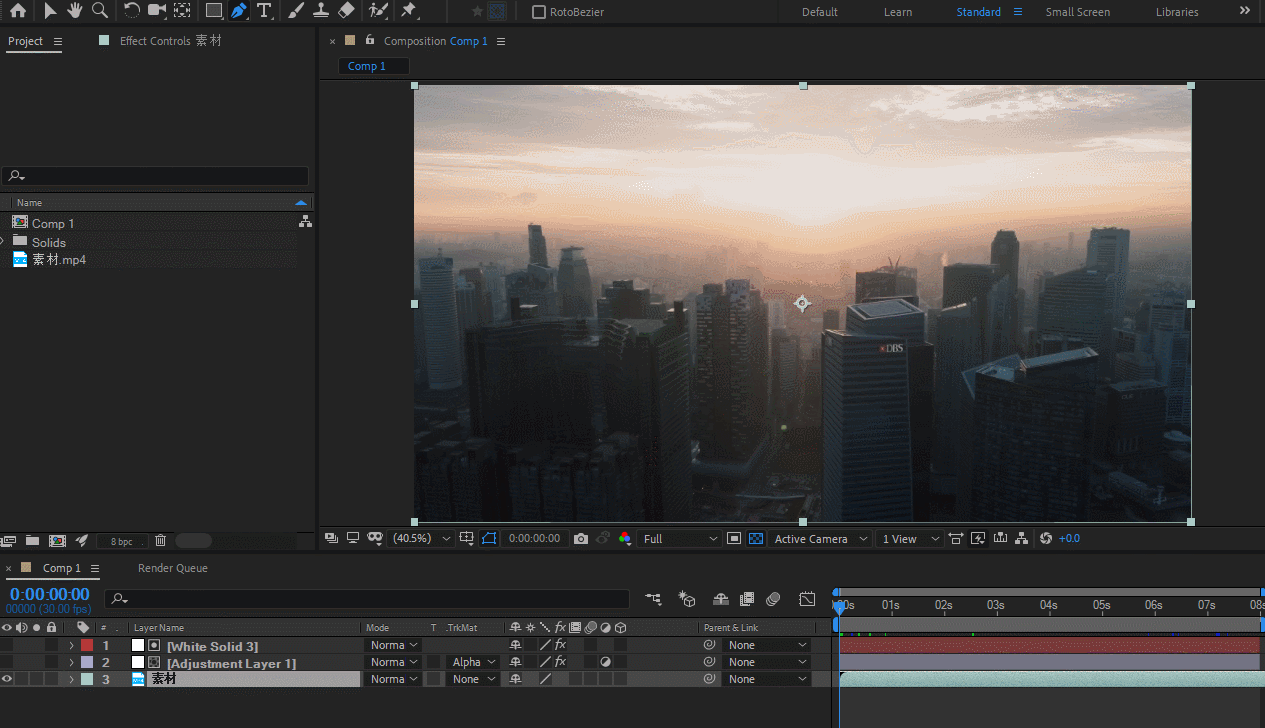Click the timeline ruler at 04s
The width and height of the screenshot is (1265, 728).
(1048, 605)
